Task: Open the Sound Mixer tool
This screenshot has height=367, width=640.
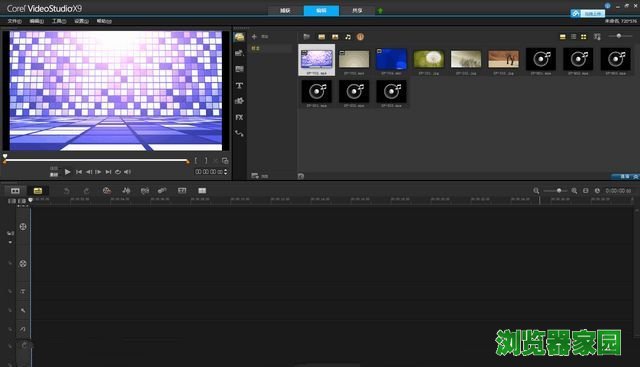Action: 126,191
